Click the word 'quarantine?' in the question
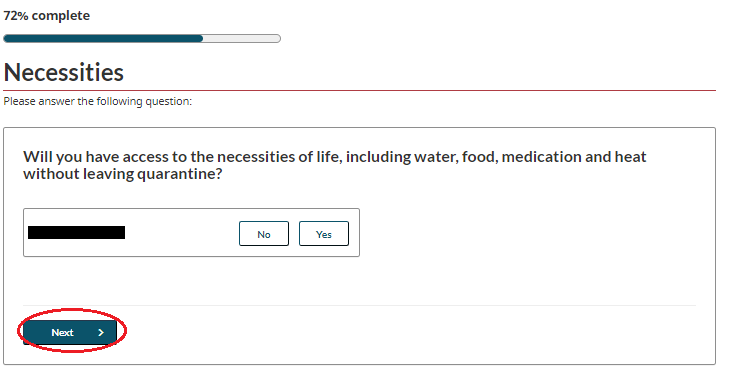This screenshot has height=373, width=734. point(179,174)
